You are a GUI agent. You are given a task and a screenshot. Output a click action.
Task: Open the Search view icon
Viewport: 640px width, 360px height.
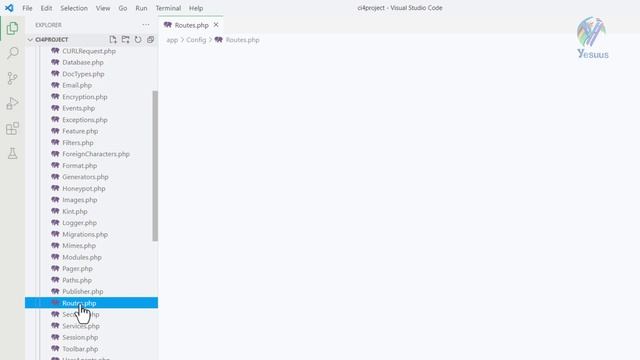coord(12,53)
